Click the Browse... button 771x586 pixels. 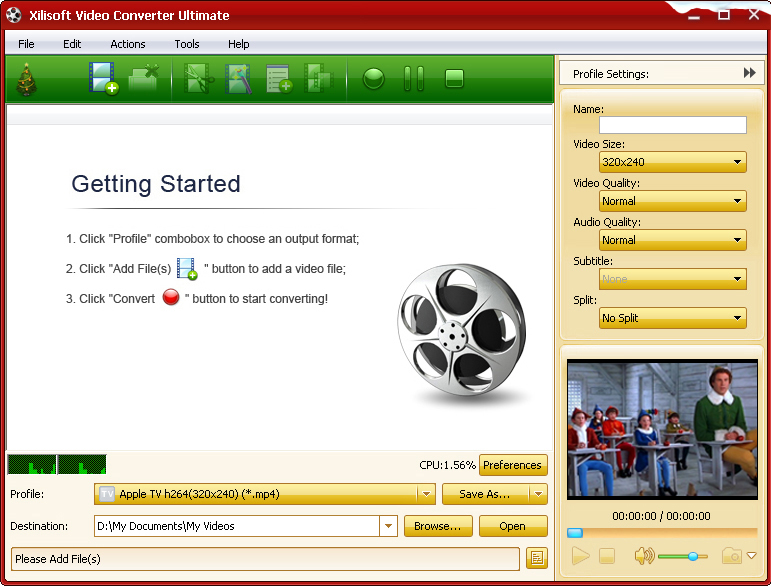pos(438,526)
